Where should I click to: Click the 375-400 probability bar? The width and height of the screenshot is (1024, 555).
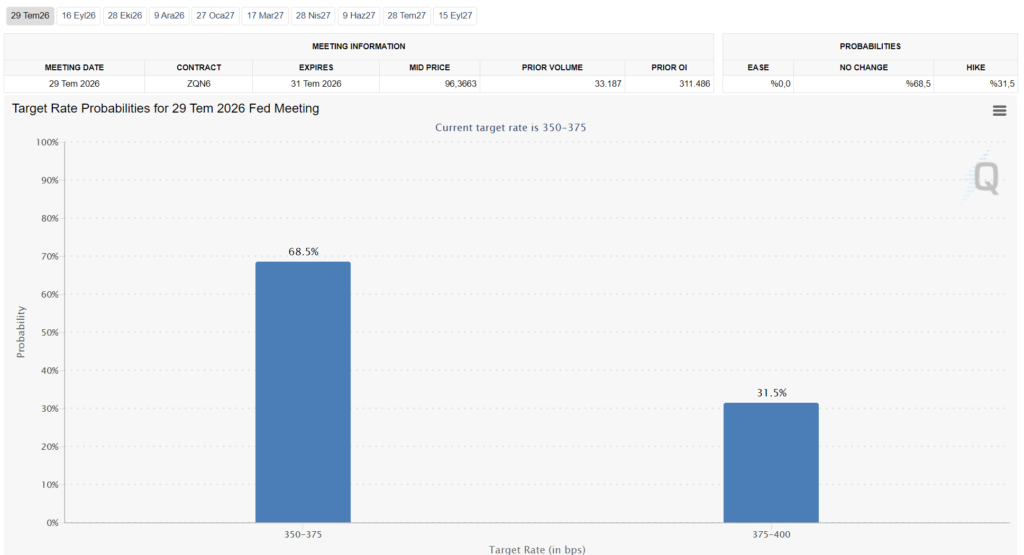pyautogui.click(x=771, y=462)
